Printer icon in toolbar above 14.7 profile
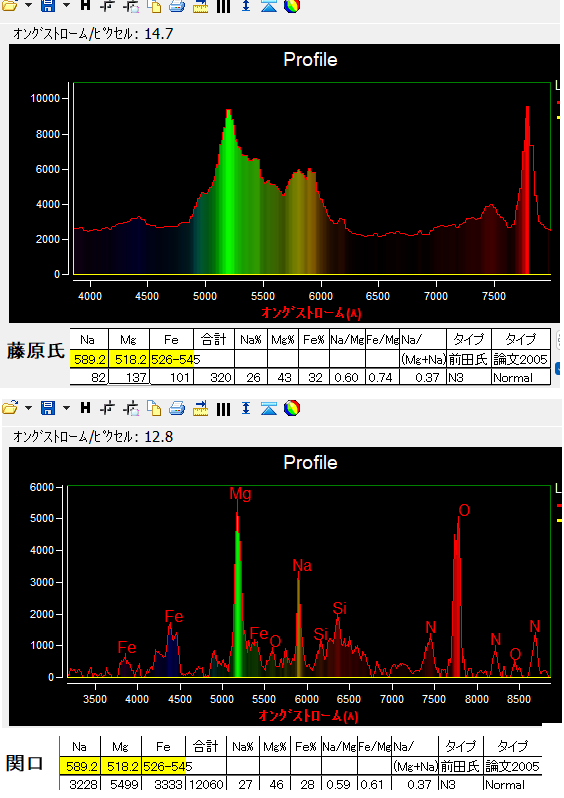The height and width of the screenshot is (798, 564). click(x=177, y=6)
